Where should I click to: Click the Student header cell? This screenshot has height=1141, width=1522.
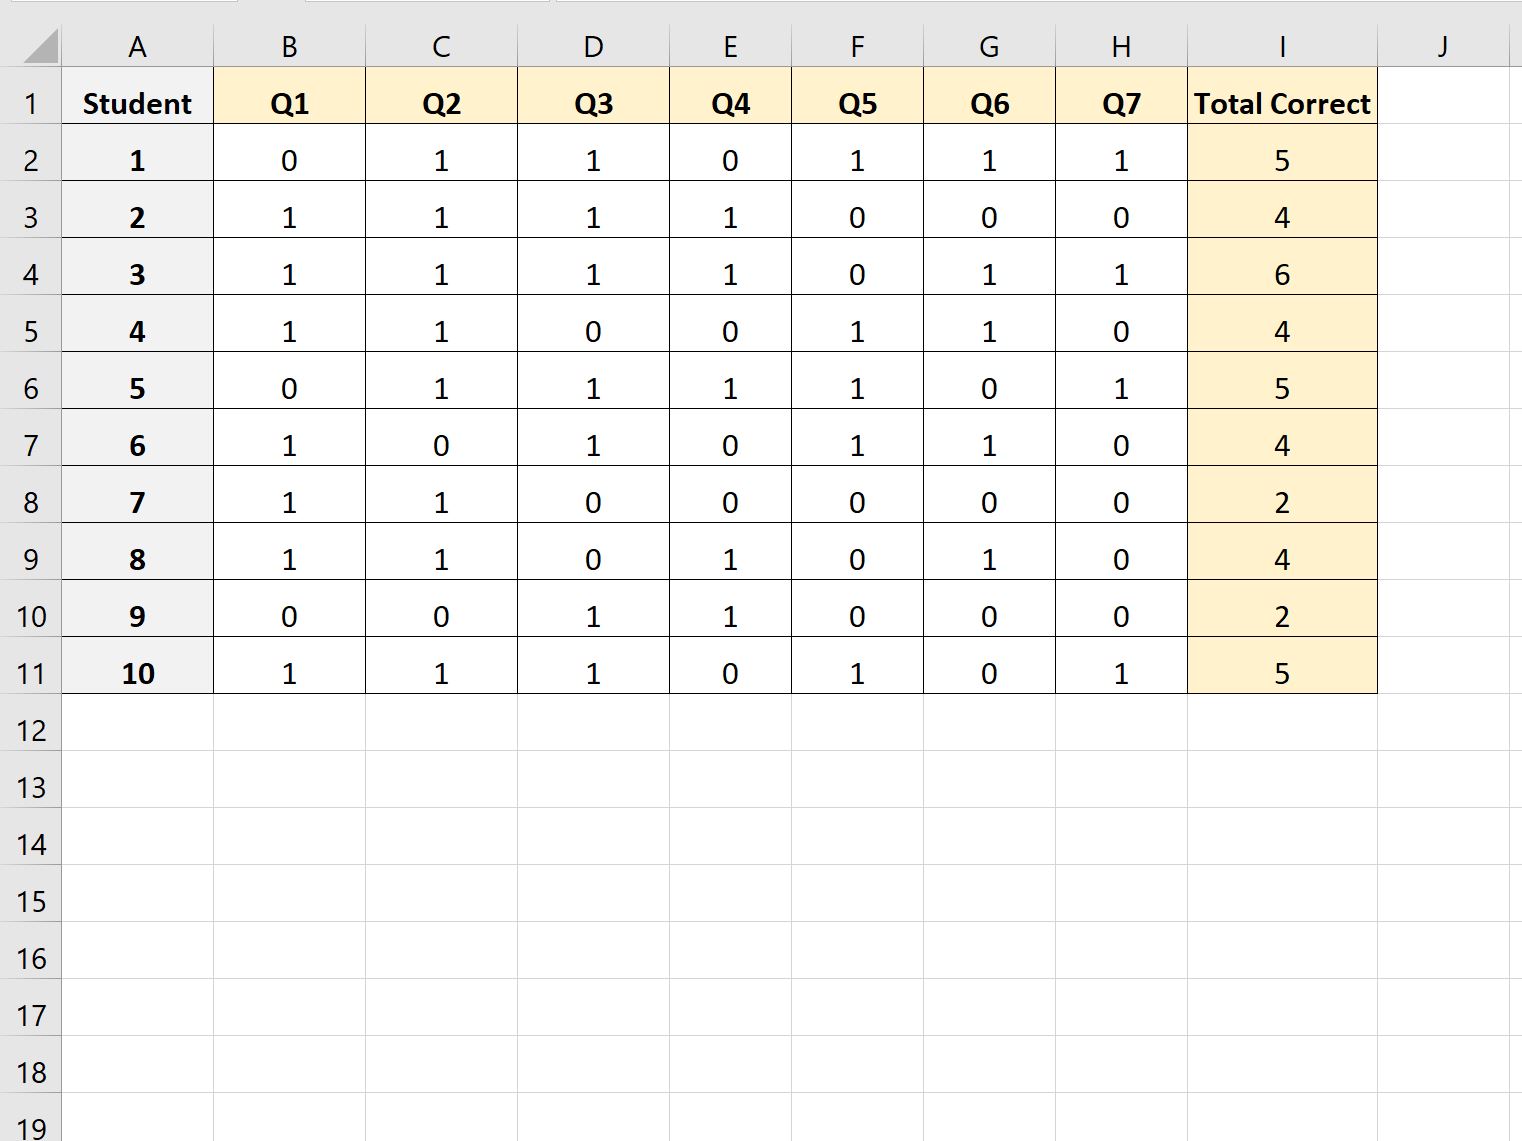coord(137,104)
